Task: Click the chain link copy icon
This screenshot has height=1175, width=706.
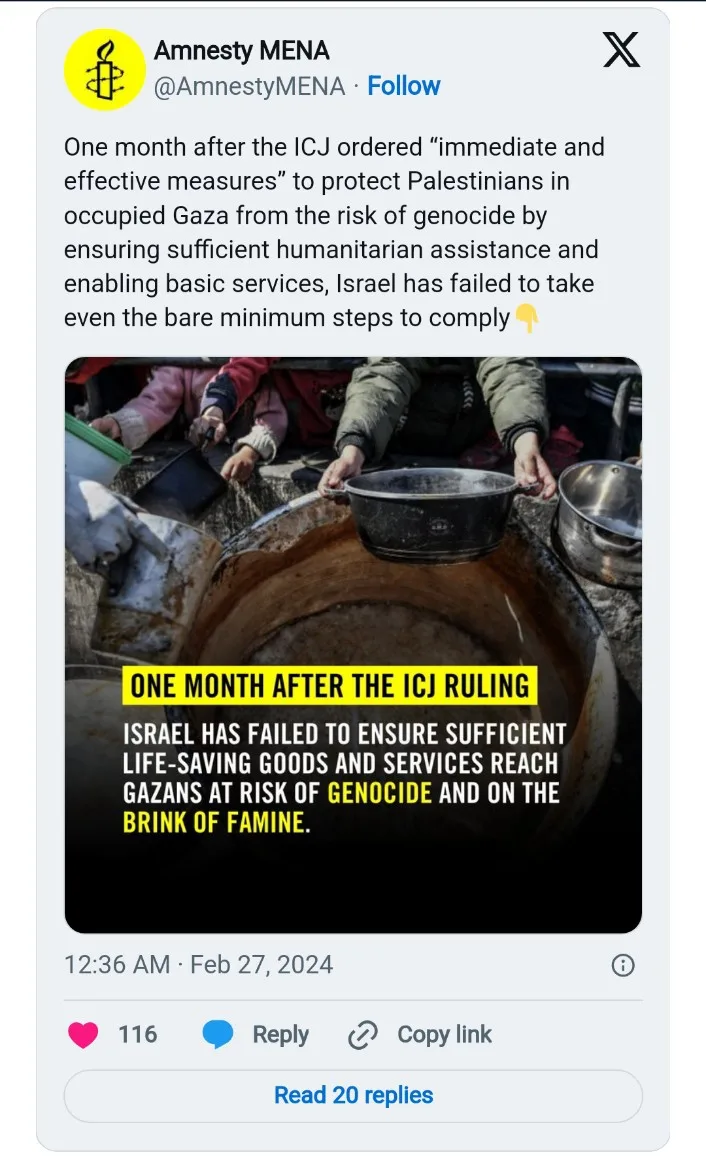Action: pos(363,1035)
